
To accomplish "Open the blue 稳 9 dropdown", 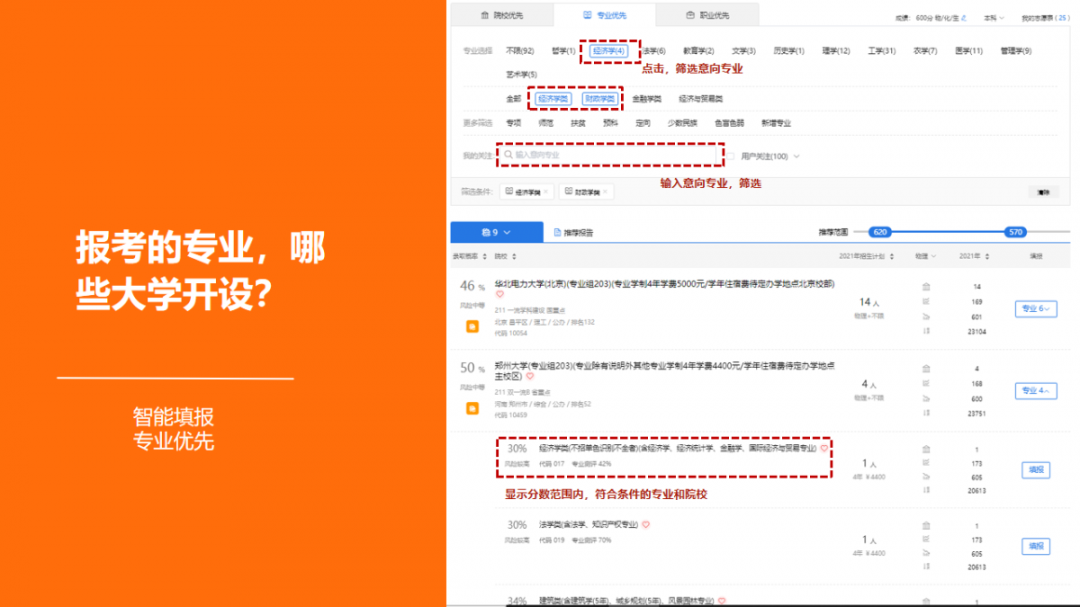I will (497, 232).
